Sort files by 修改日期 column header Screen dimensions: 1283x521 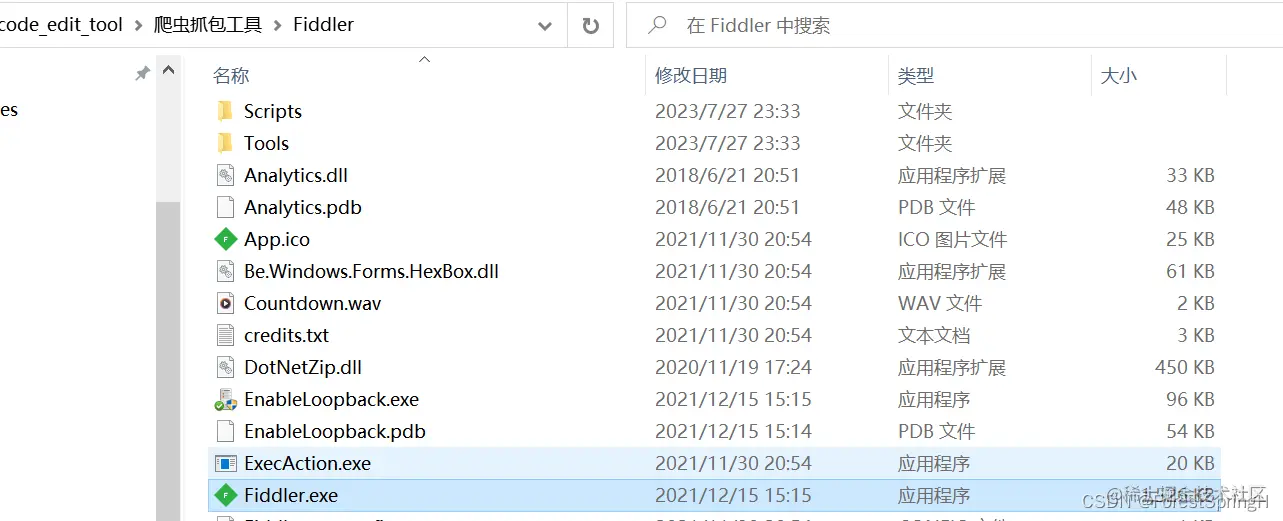pyautogui.click(x=691, y=75)
